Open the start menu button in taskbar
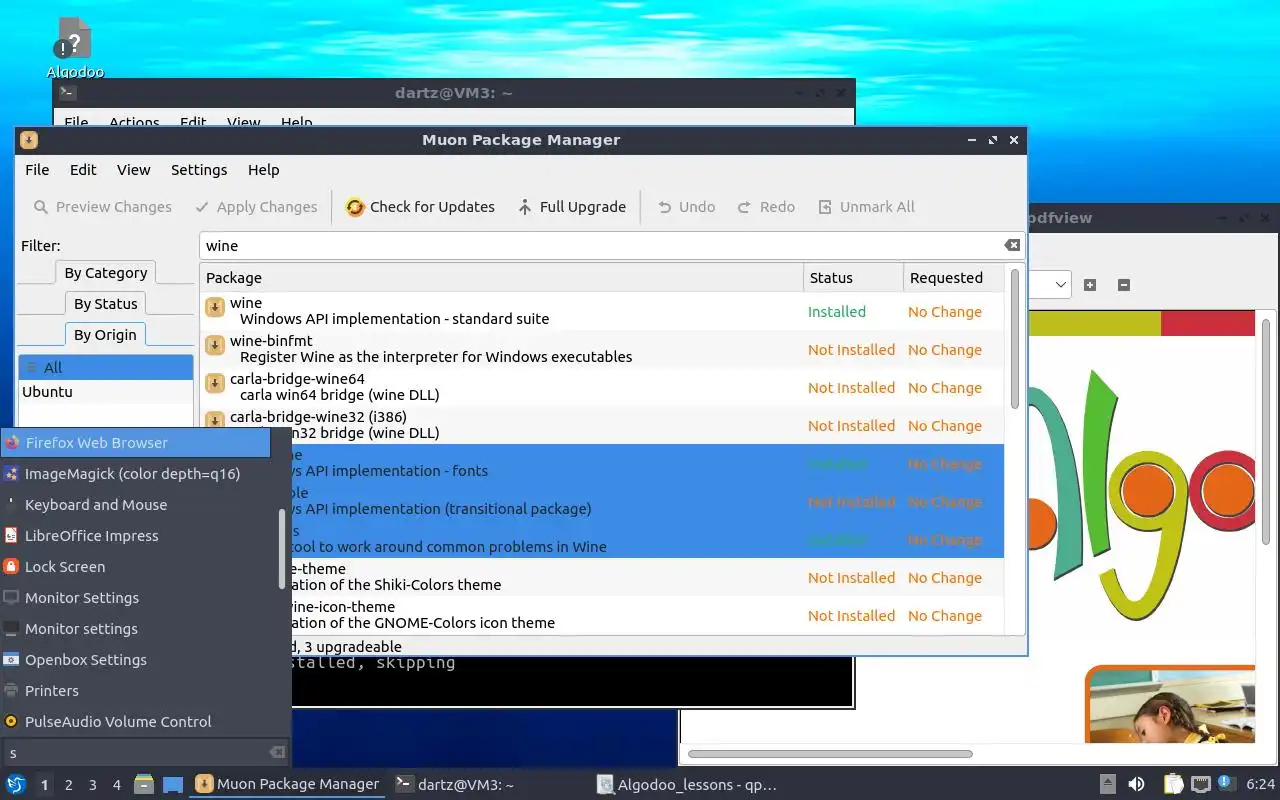This screenshot has height=800, width=1280. pyautogui.click(x=16, y=784)
